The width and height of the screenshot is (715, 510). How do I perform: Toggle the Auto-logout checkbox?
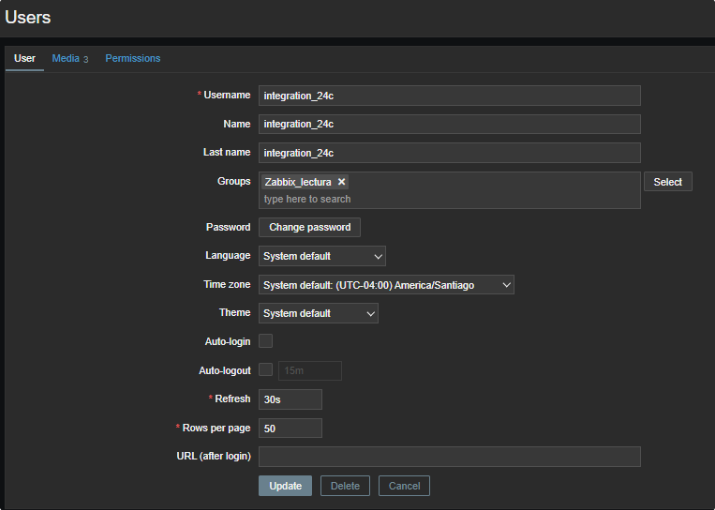[x=266, y=370]
